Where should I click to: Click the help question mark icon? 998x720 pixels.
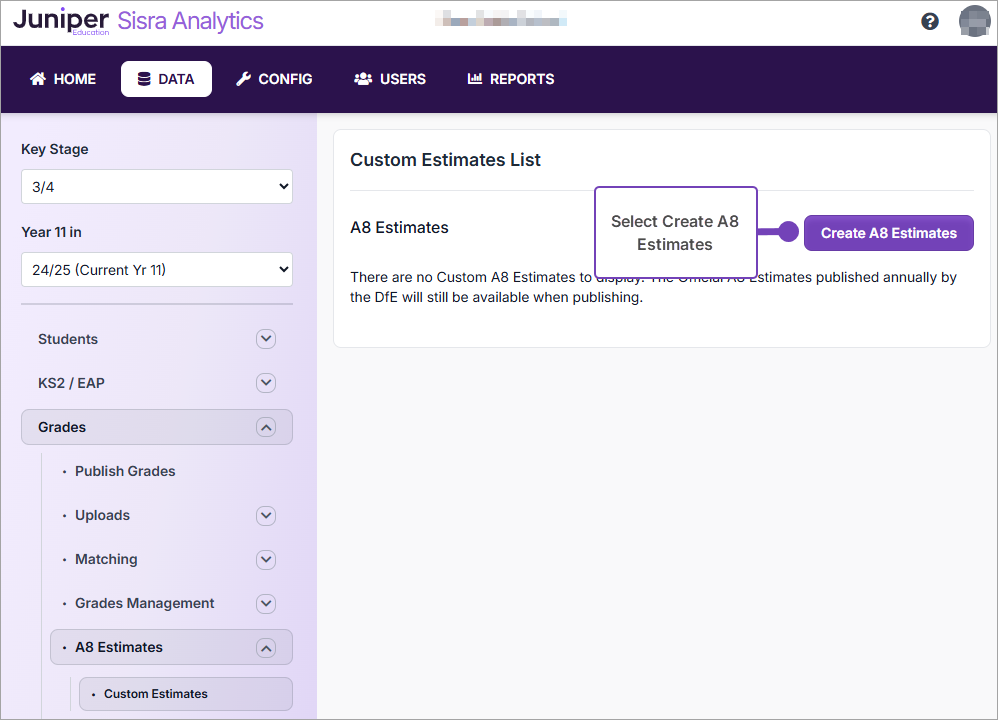(x=930, y=21)
